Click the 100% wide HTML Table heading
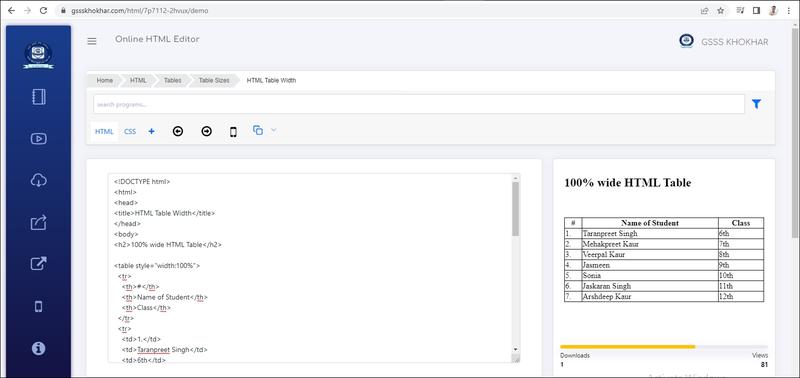This screenshot has width=800, height=378. 628,183
